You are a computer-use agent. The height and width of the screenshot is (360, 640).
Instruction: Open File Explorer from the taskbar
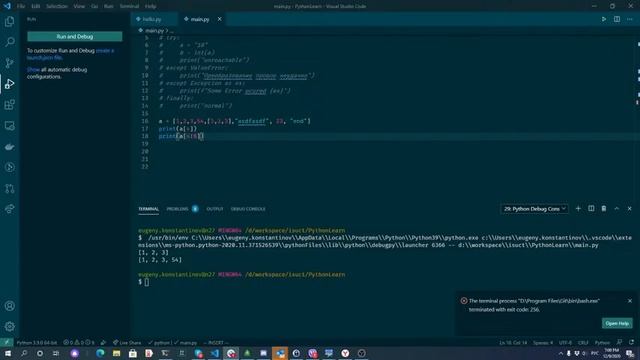[x=116, y=353]
